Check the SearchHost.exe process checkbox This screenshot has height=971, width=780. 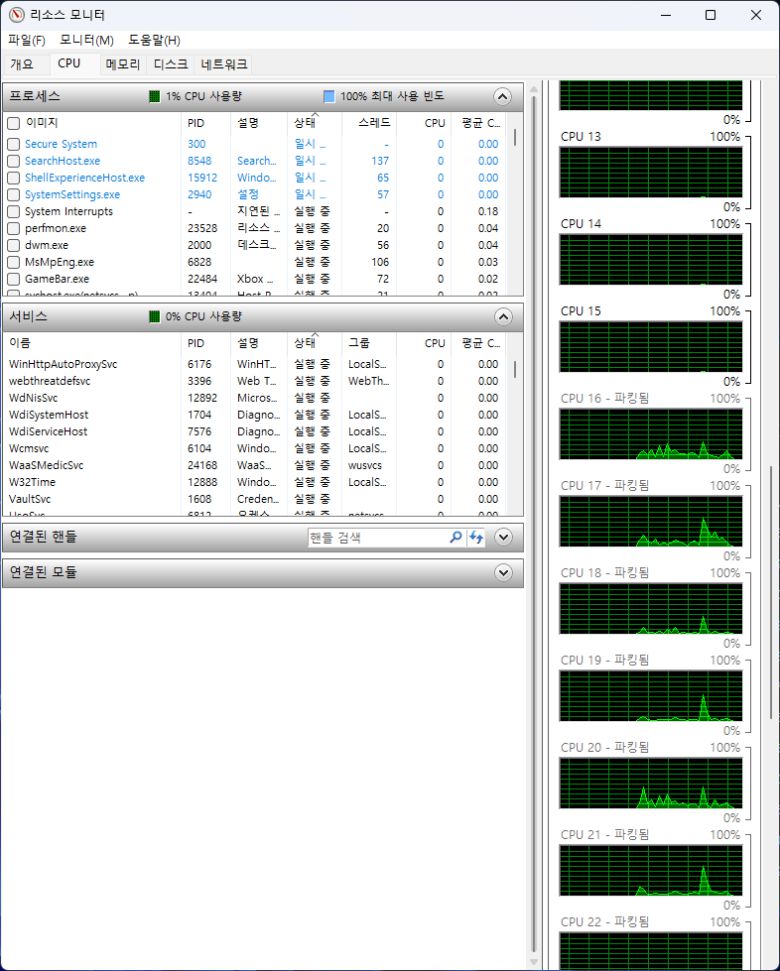pyautogui.click(x=13, y=161)
